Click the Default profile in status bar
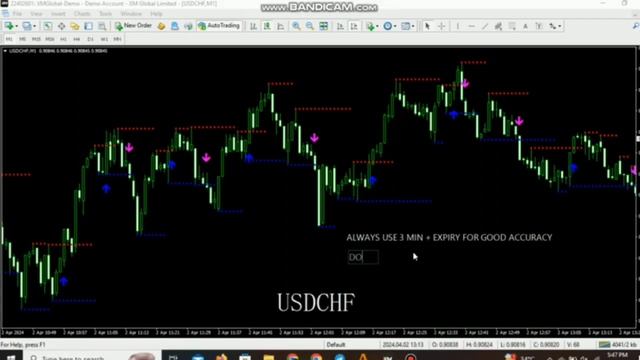The image size is (640, 360). click(x=336, y=345)
